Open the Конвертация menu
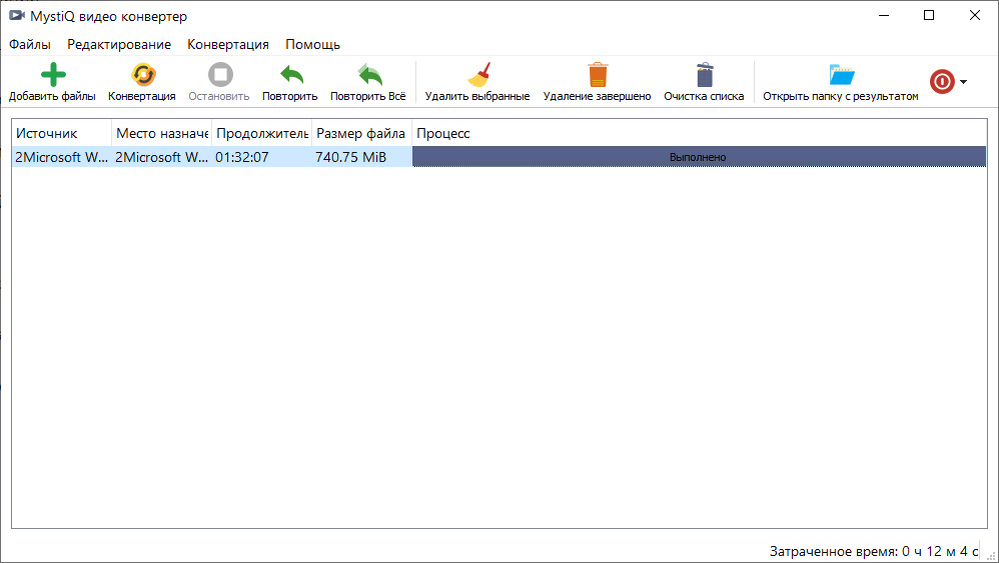Viewport: 999px width, 563px height. [x=228, y=45]
